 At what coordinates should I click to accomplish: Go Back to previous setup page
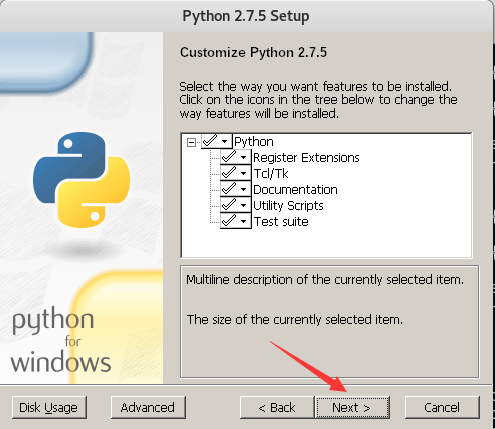[277, 407]
